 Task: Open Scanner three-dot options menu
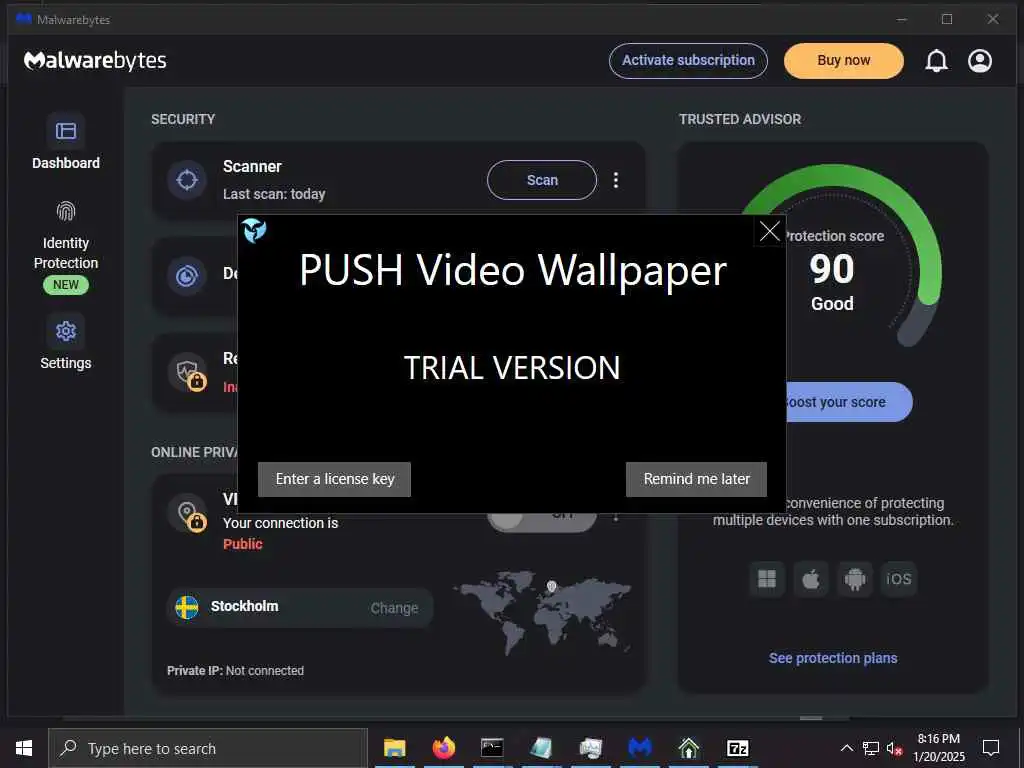(x=615, y=180)
